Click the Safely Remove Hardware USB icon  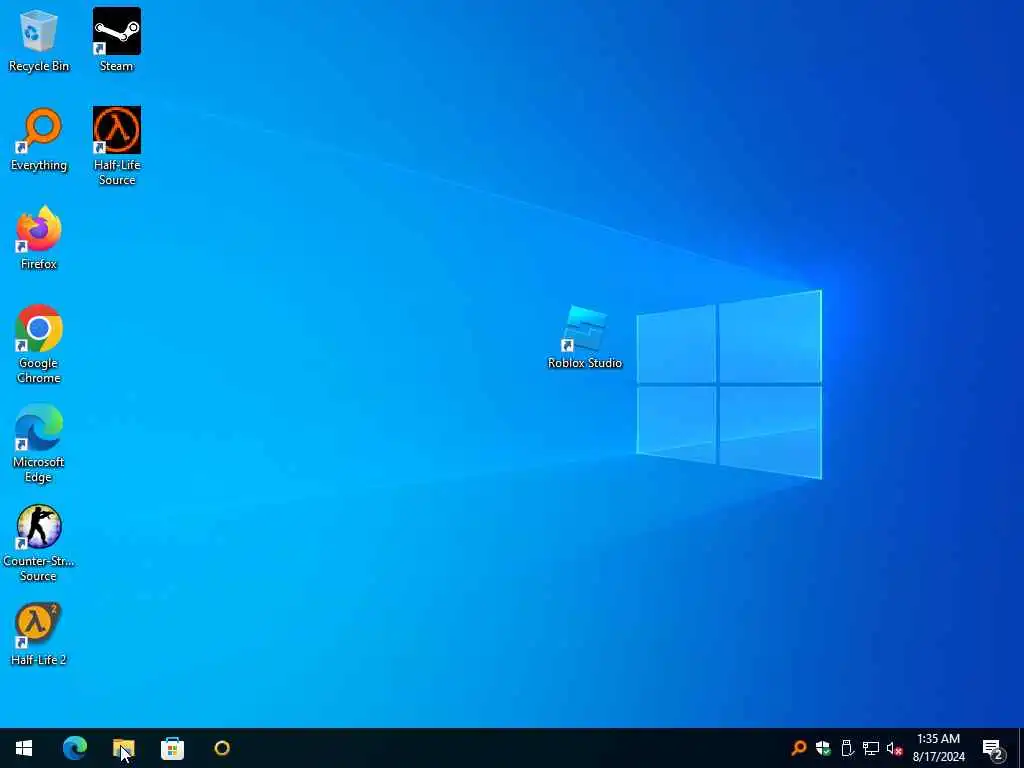[847, 748]
